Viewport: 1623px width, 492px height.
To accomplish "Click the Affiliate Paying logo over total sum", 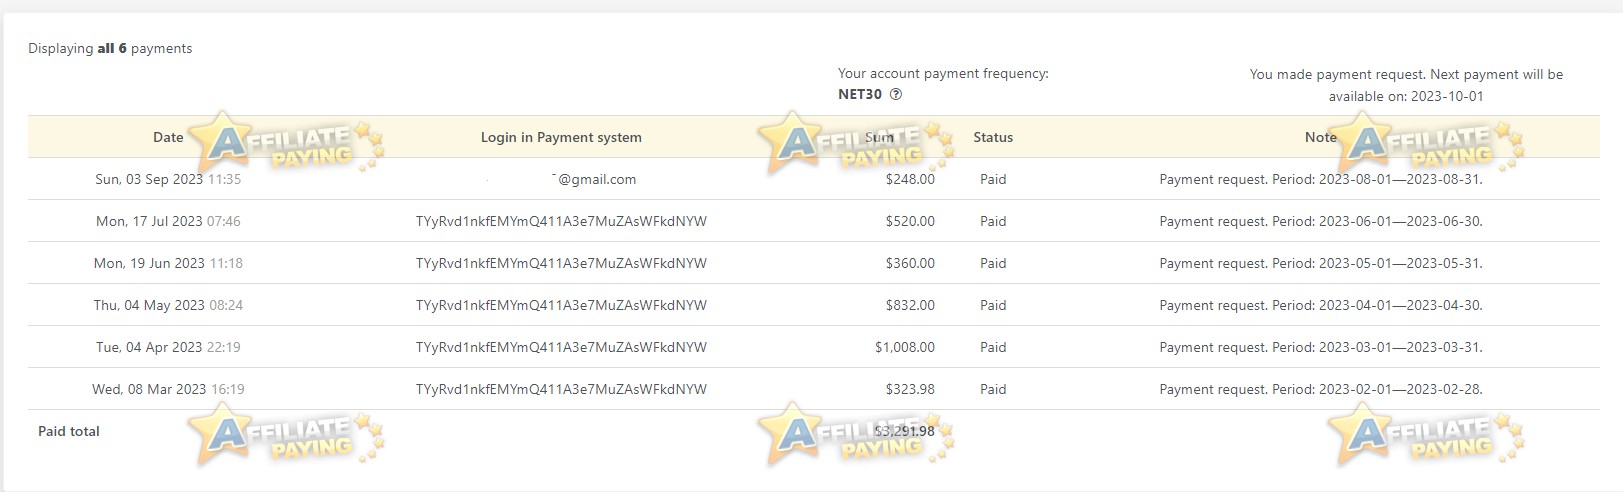I will point(857,435).
